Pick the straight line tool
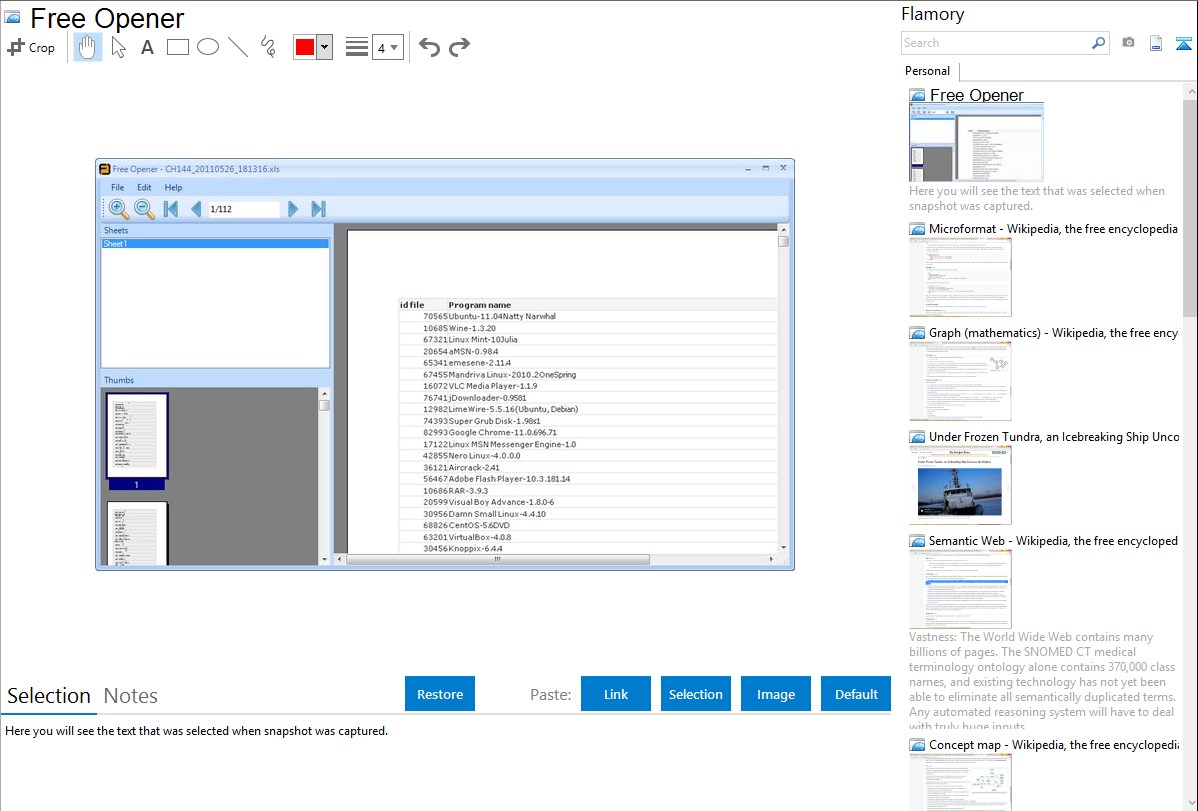Viewport: 1198px width, 811px height. pos(238,47)
